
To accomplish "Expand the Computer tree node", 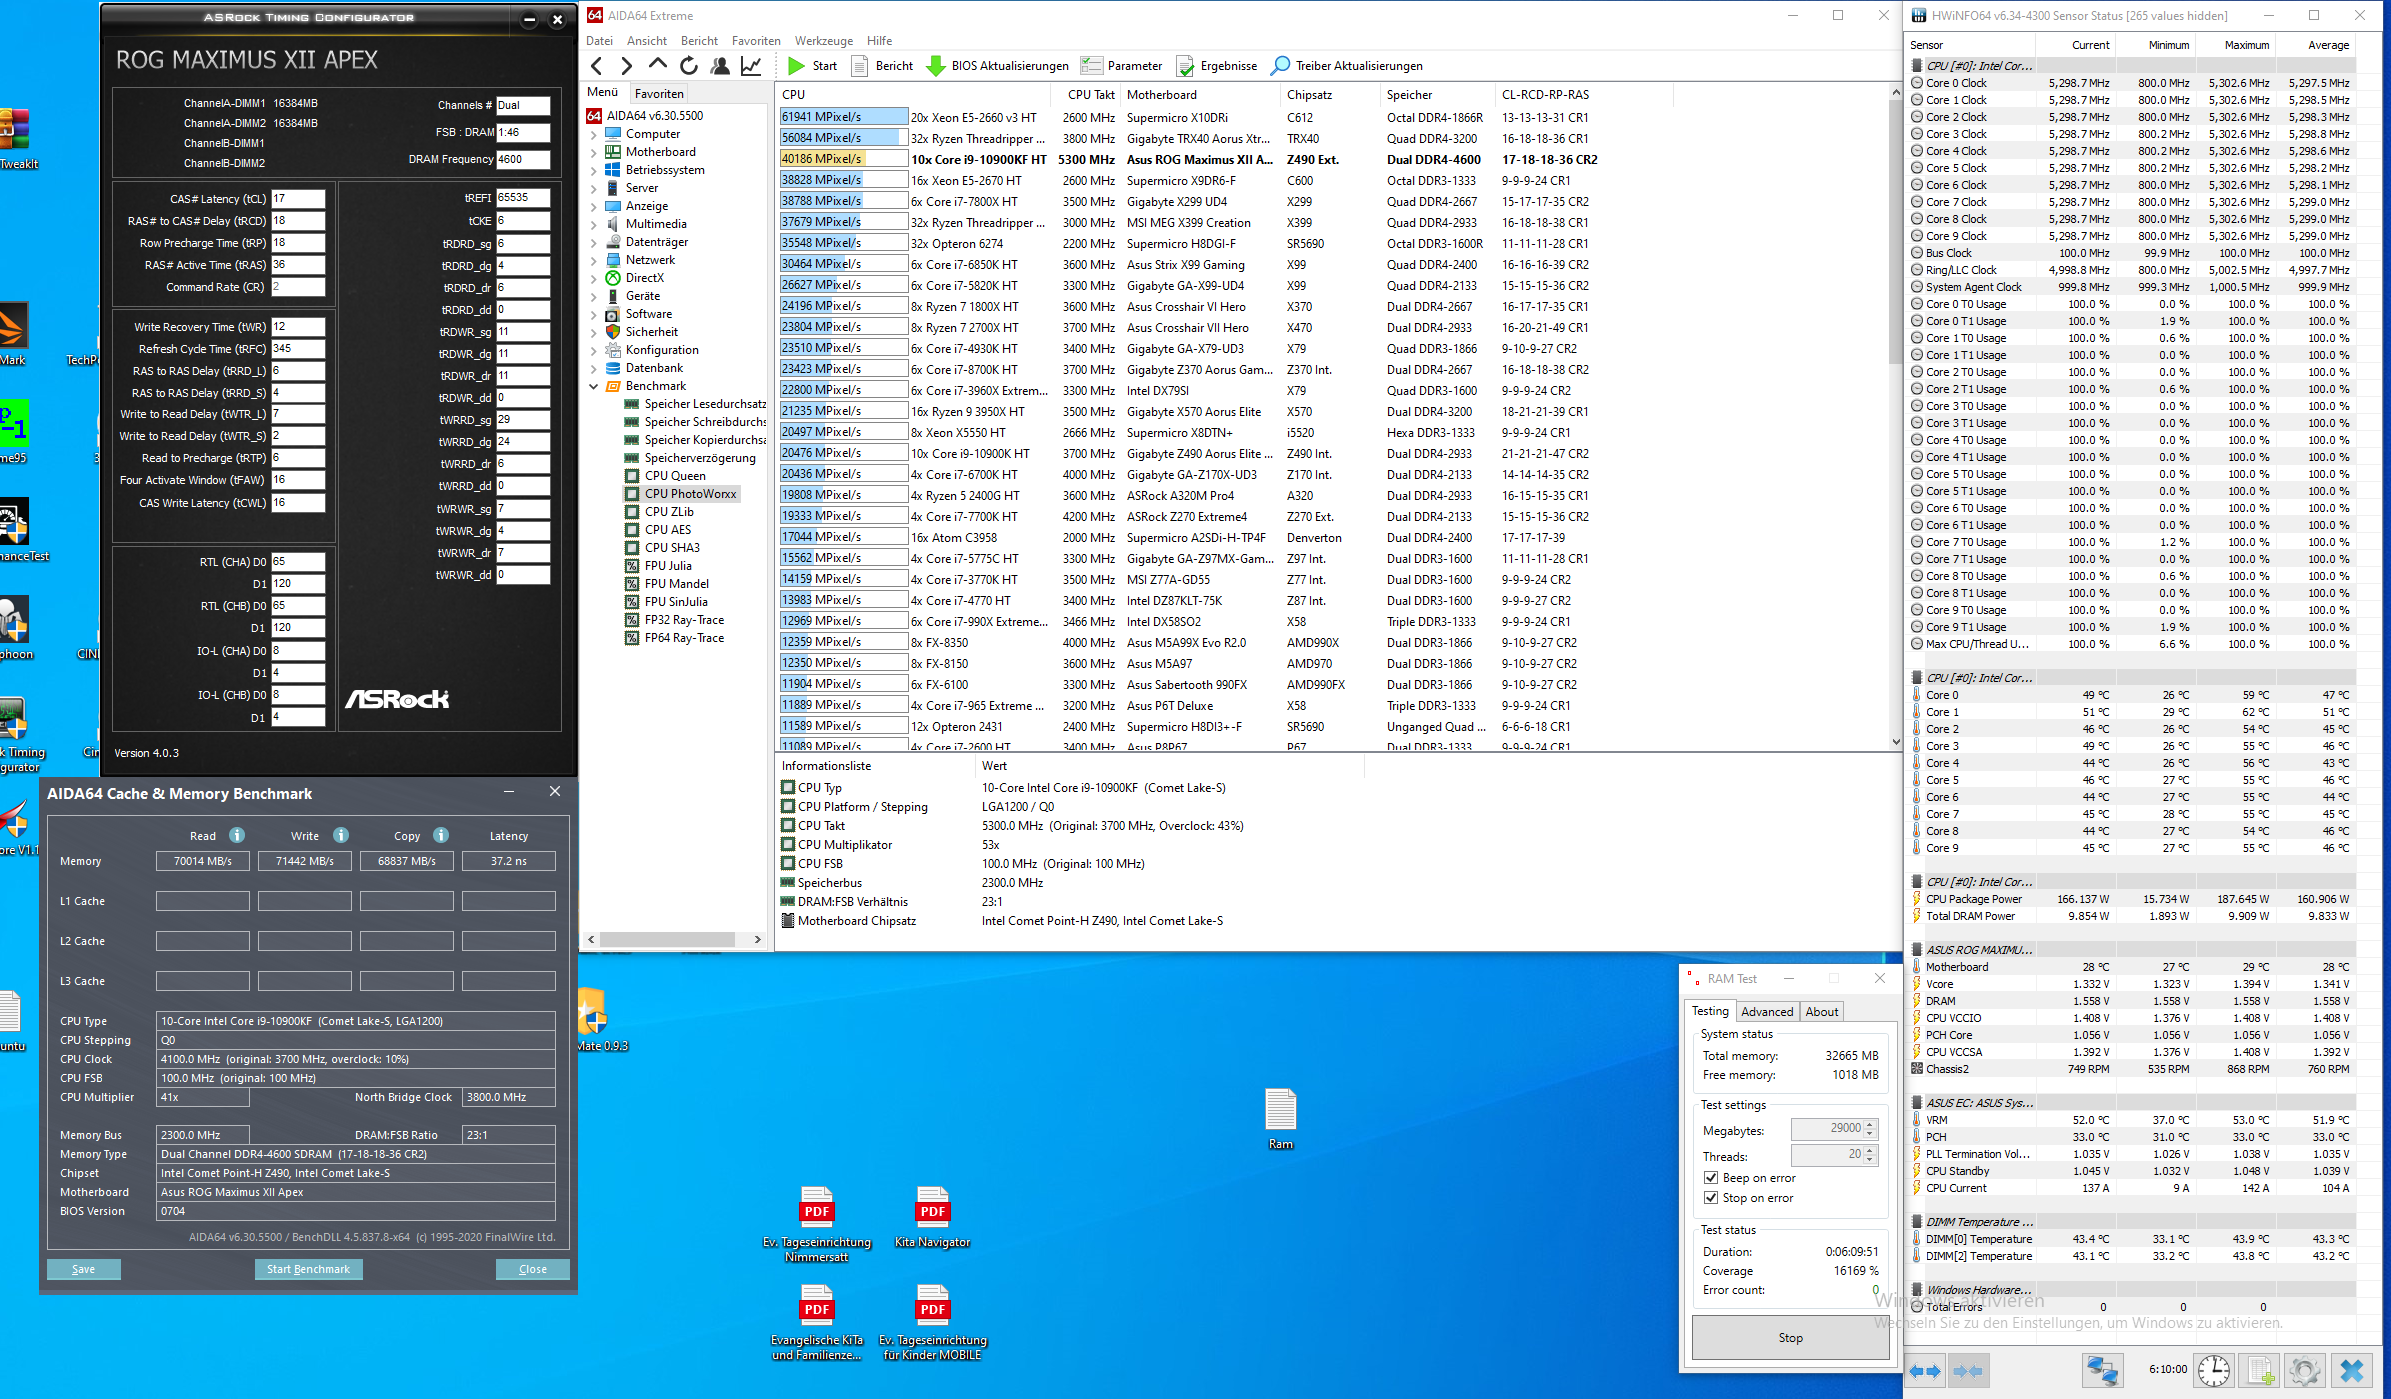I will coord(594,134).
